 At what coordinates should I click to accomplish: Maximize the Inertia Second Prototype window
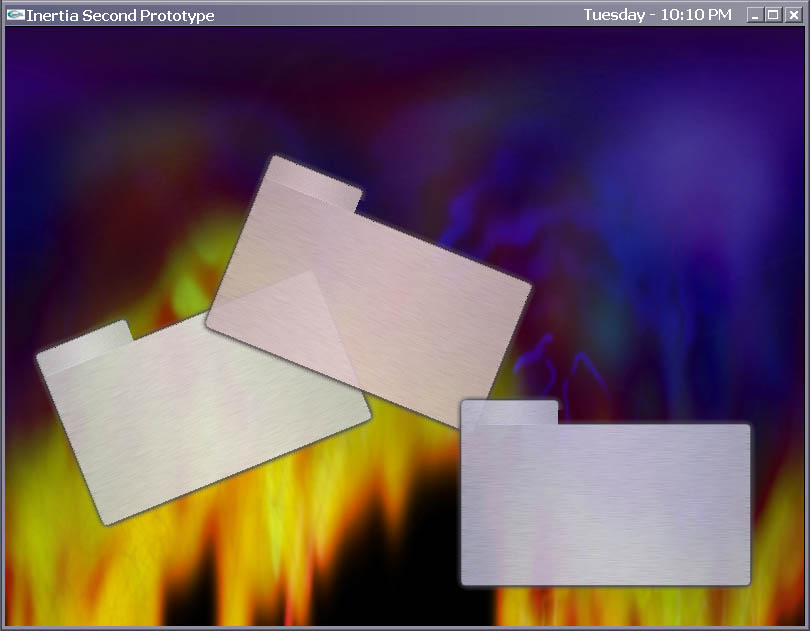point(773,15)
